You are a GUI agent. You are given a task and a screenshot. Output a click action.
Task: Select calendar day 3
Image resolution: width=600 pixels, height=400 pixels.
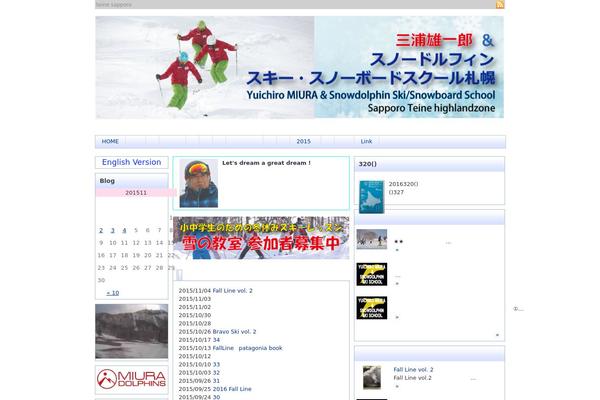coord(112,230)
